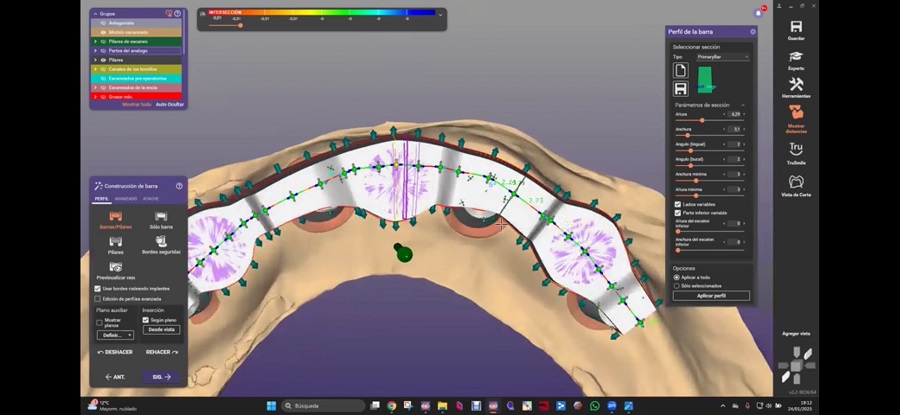Open the Tipo PrimaryBar dropdown
The height and width of the screenshot is (415, 900).
[x=723, y=57]
